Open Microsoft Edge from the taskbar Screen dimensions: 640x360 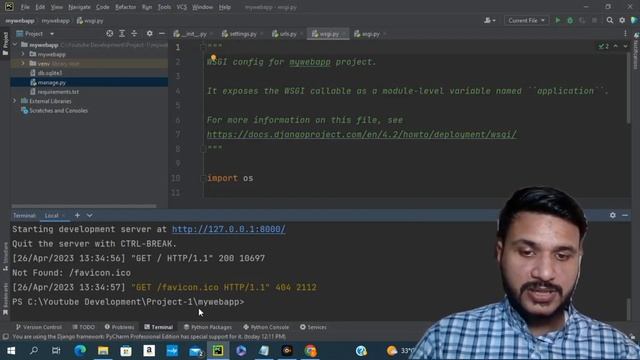[80, 351]
